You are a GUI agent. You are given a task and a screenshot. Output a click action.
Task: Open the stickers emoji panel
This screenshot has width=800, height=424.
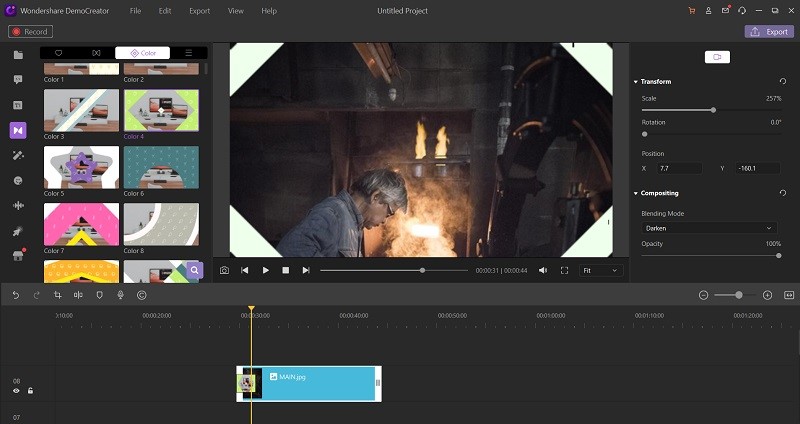coord(18,181)
